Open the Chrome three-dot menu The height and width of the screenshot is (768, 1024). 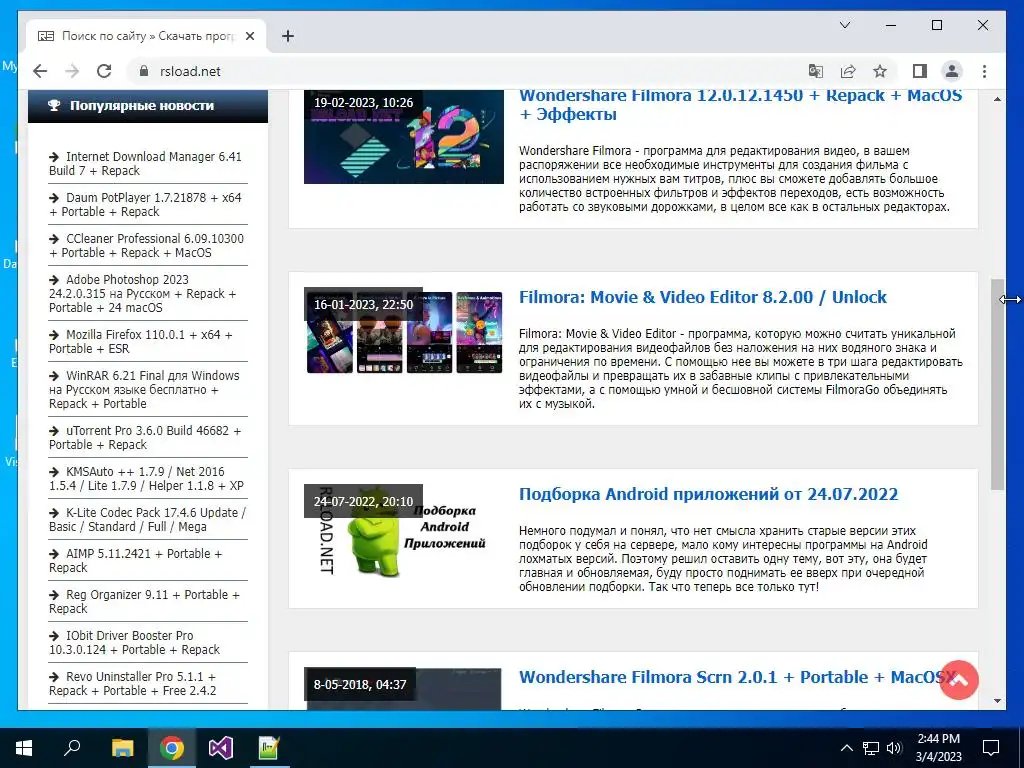pyautogui.click(x=984, y=71)
